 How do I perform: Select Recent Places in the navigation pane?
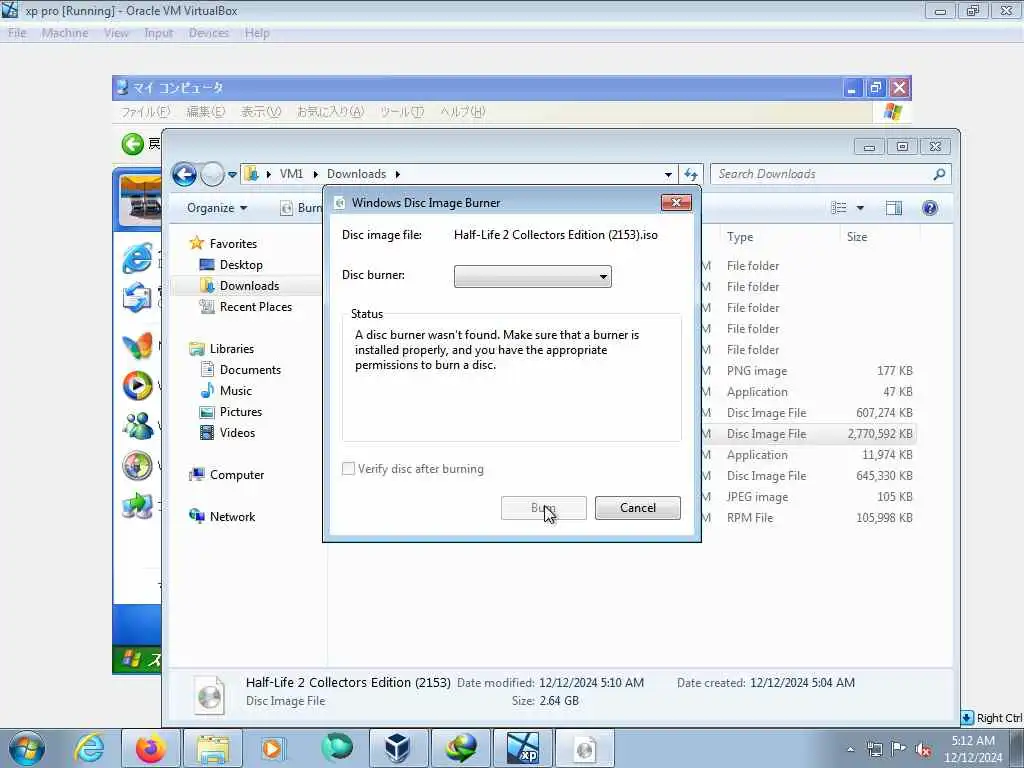tap(256, 306)
